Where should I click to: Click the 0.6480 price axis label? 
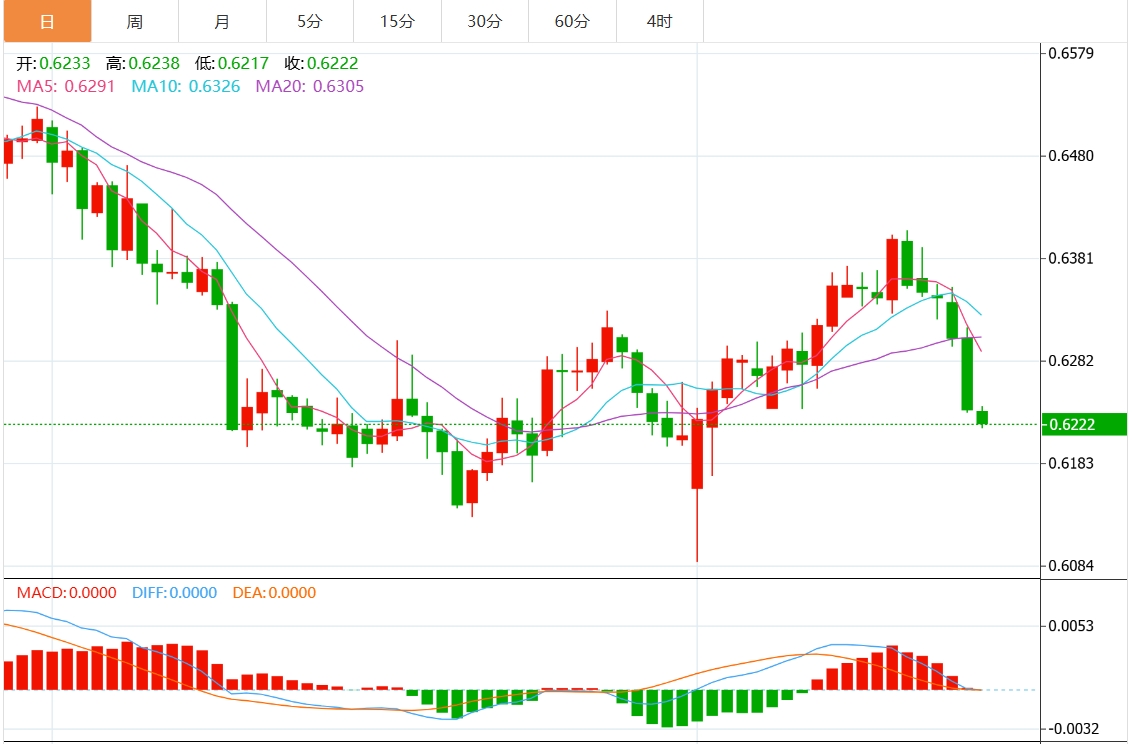pos(1071,156)
